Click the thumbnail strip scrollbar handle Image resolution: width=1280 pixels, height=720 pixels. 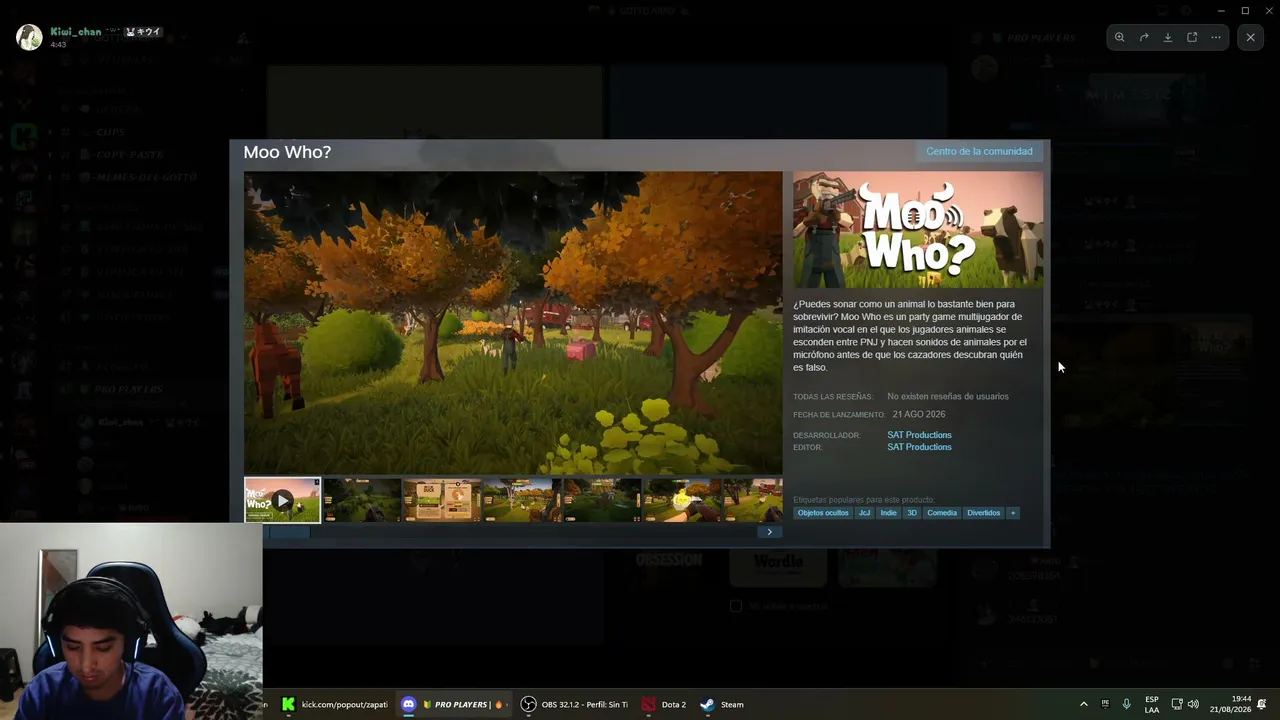pos(288,532)
